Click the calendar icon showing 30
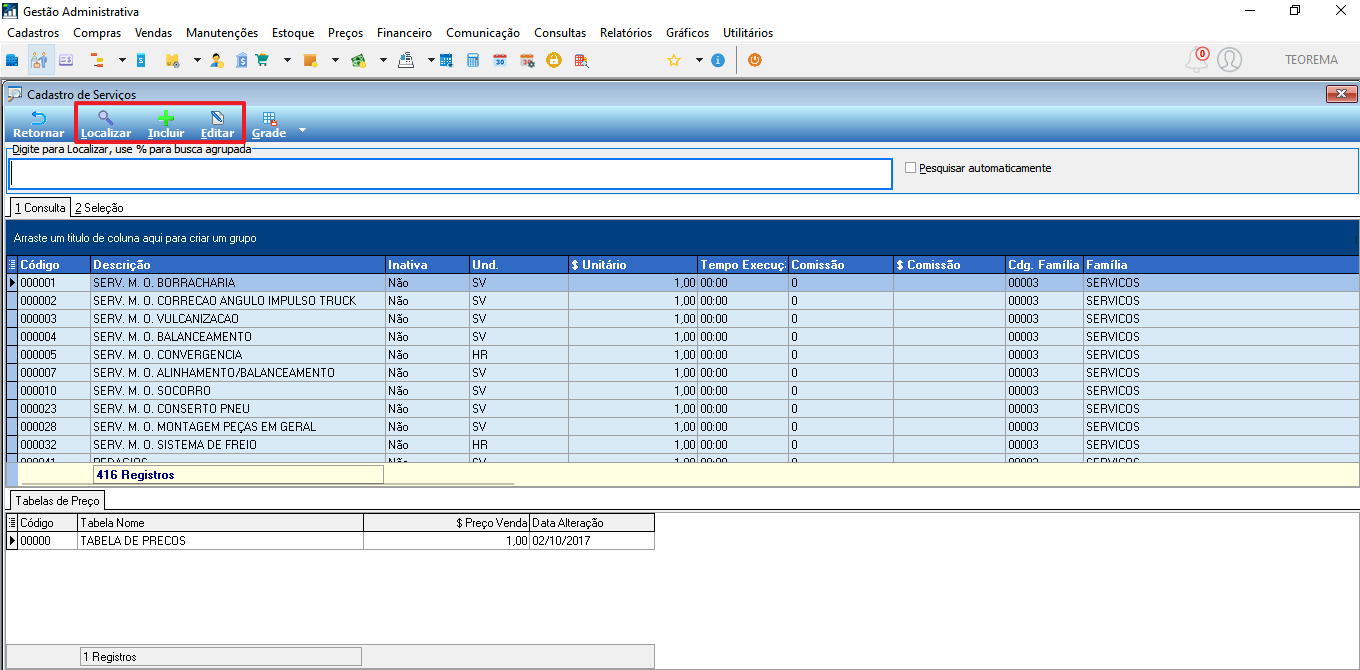The width and height of the screenshot is (1360, 670). 500,60
